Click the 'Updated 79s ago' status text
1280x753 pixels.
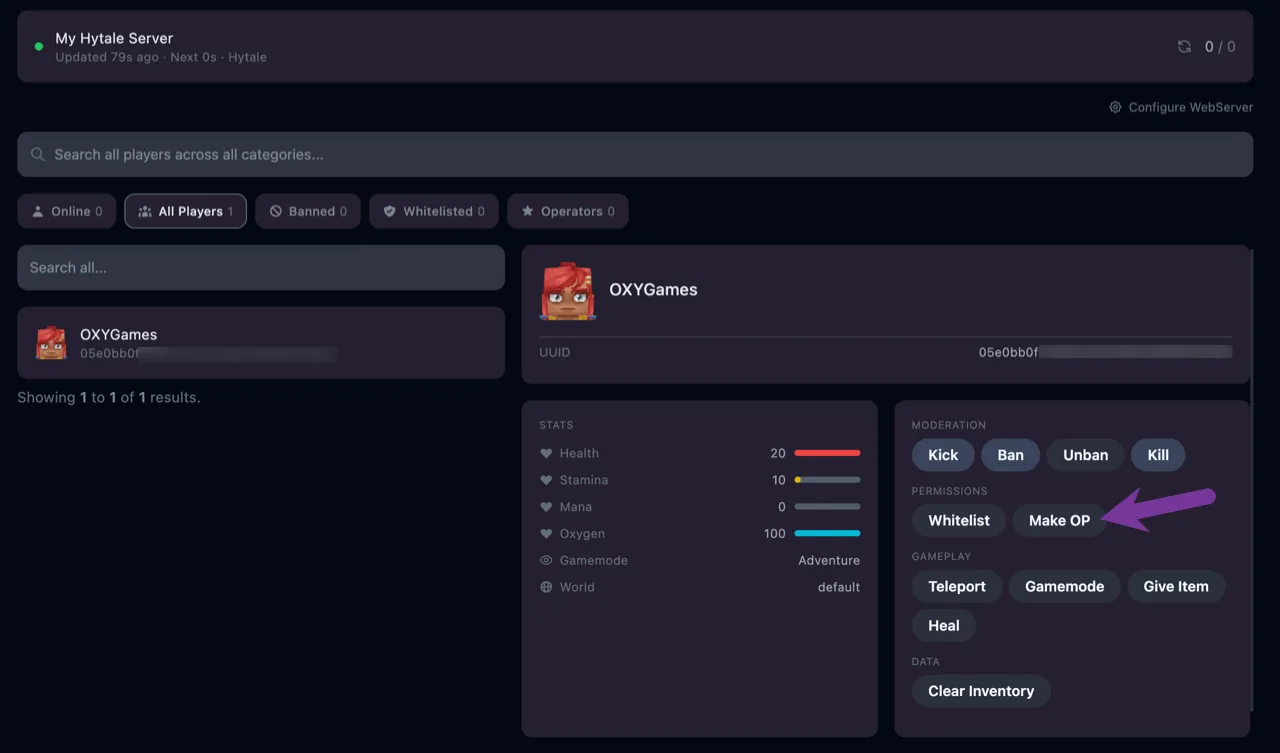click(107, 57)
